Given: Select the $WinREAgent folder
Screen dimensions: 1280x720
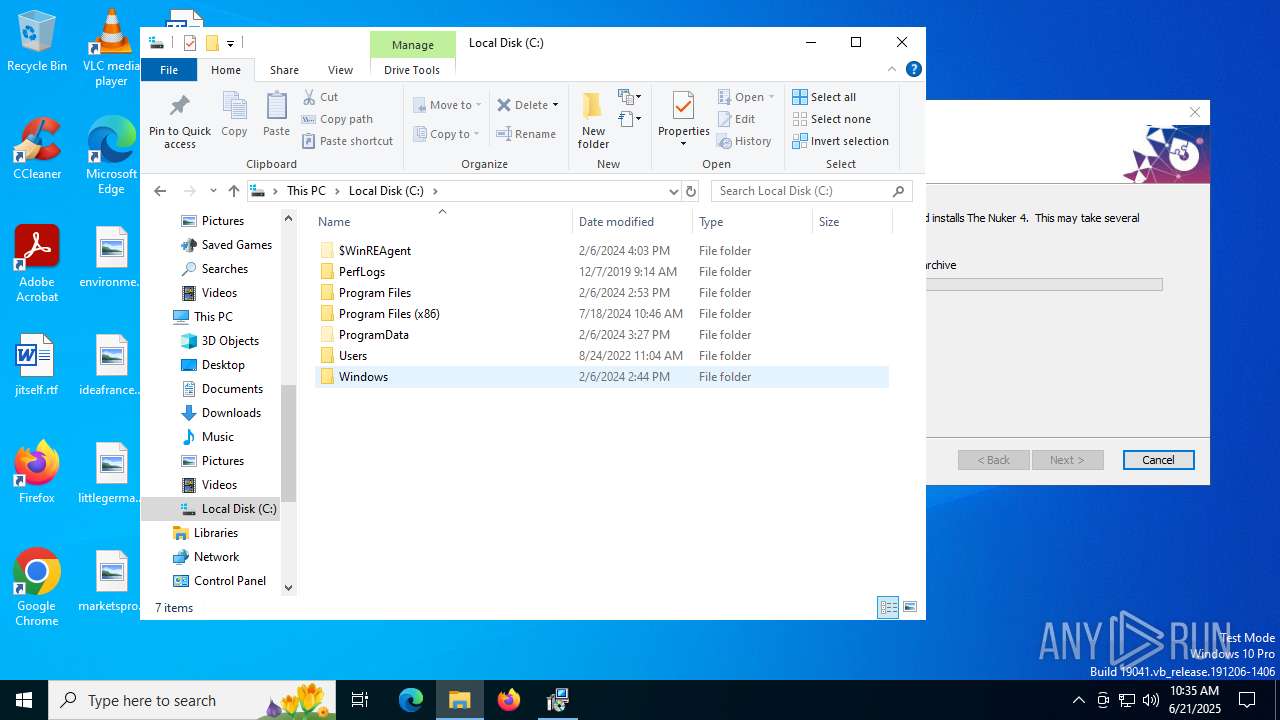Looking at the screenshot, I should click(x=375, y=251).
